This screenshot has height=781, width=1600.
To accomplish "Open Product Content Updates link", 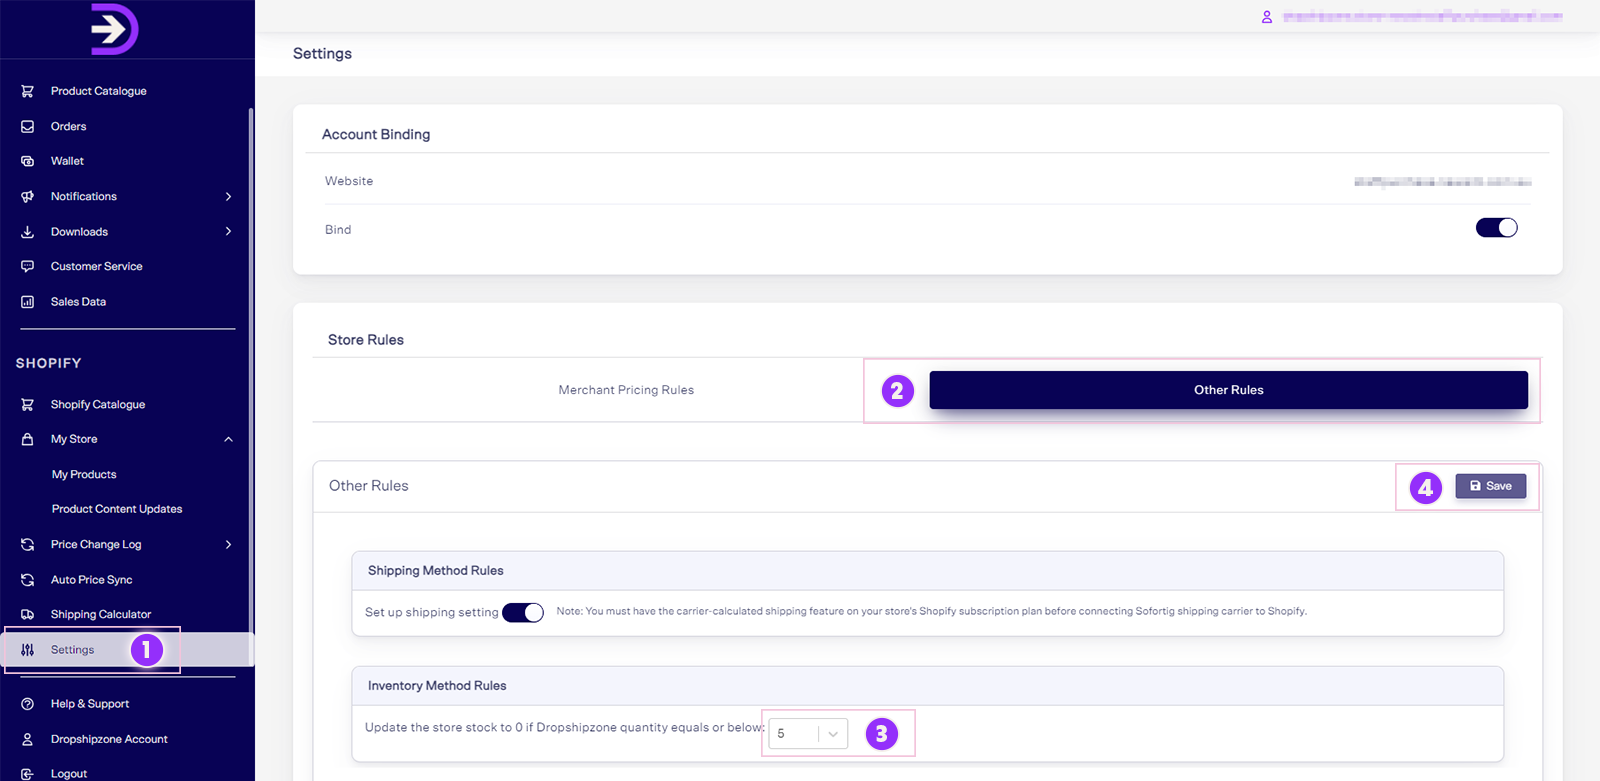I will point(117,509).
